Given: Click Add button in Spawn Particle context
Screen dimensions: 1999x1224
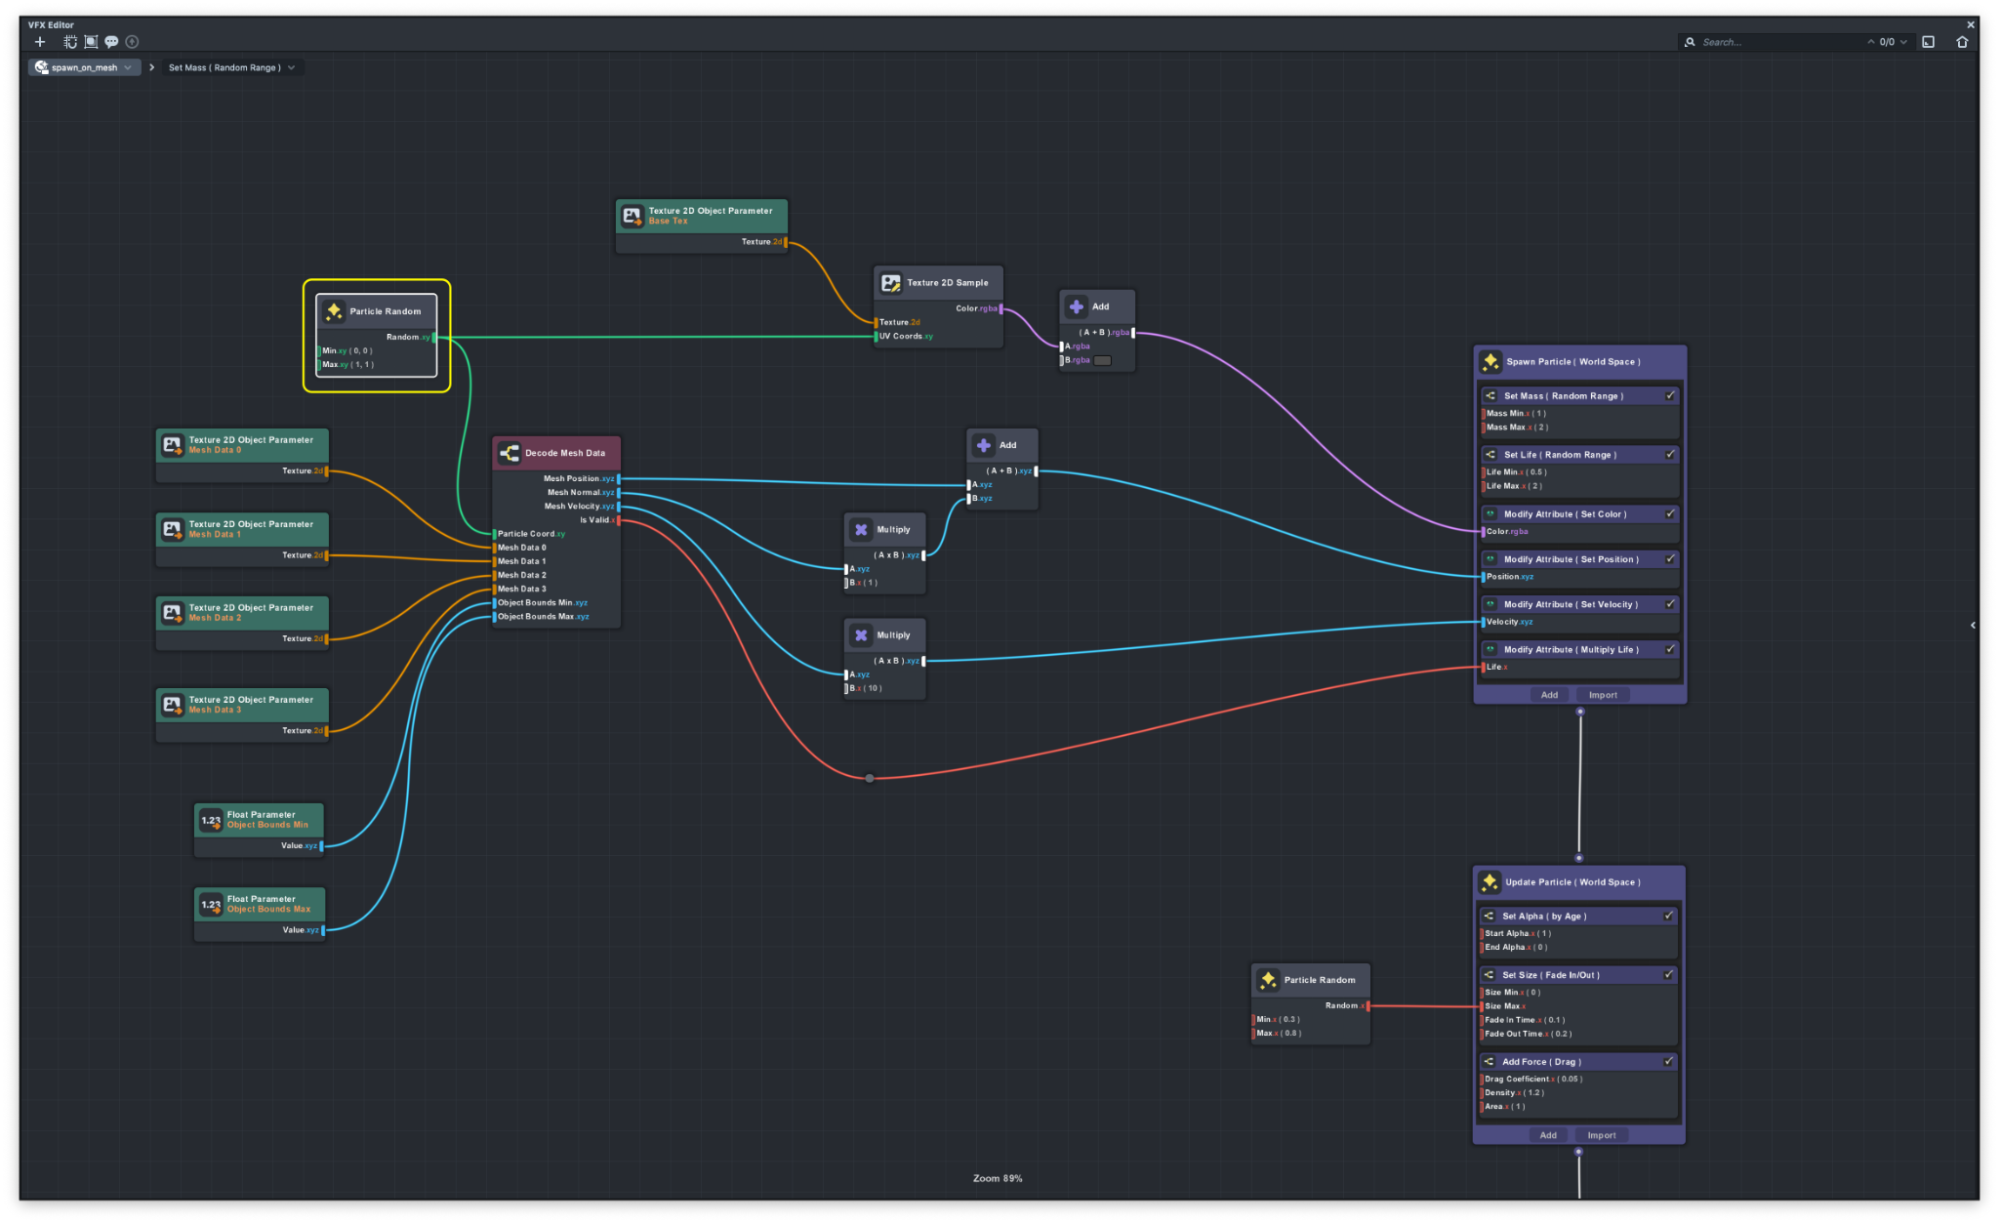Looking at the screenshot, I should pos(1549,695).
